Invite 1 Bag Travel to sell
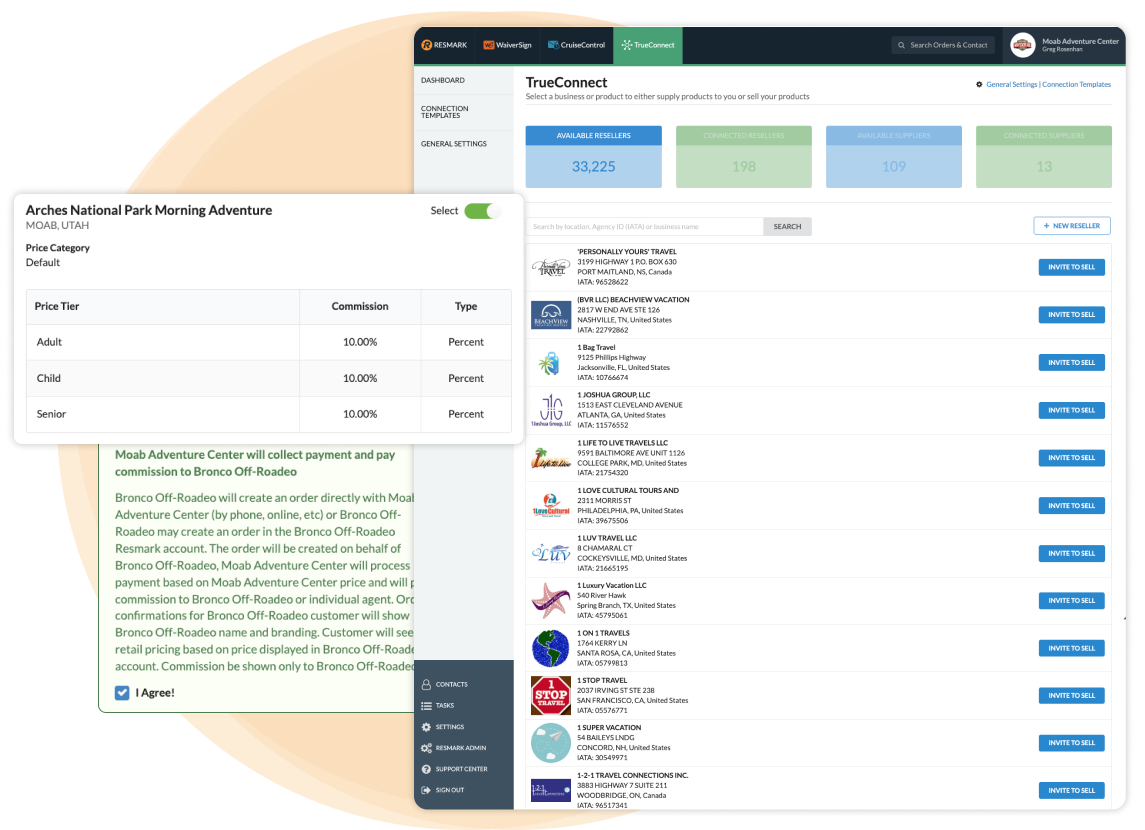The width and height of the screenshot is (1145, 830). 1071,363
